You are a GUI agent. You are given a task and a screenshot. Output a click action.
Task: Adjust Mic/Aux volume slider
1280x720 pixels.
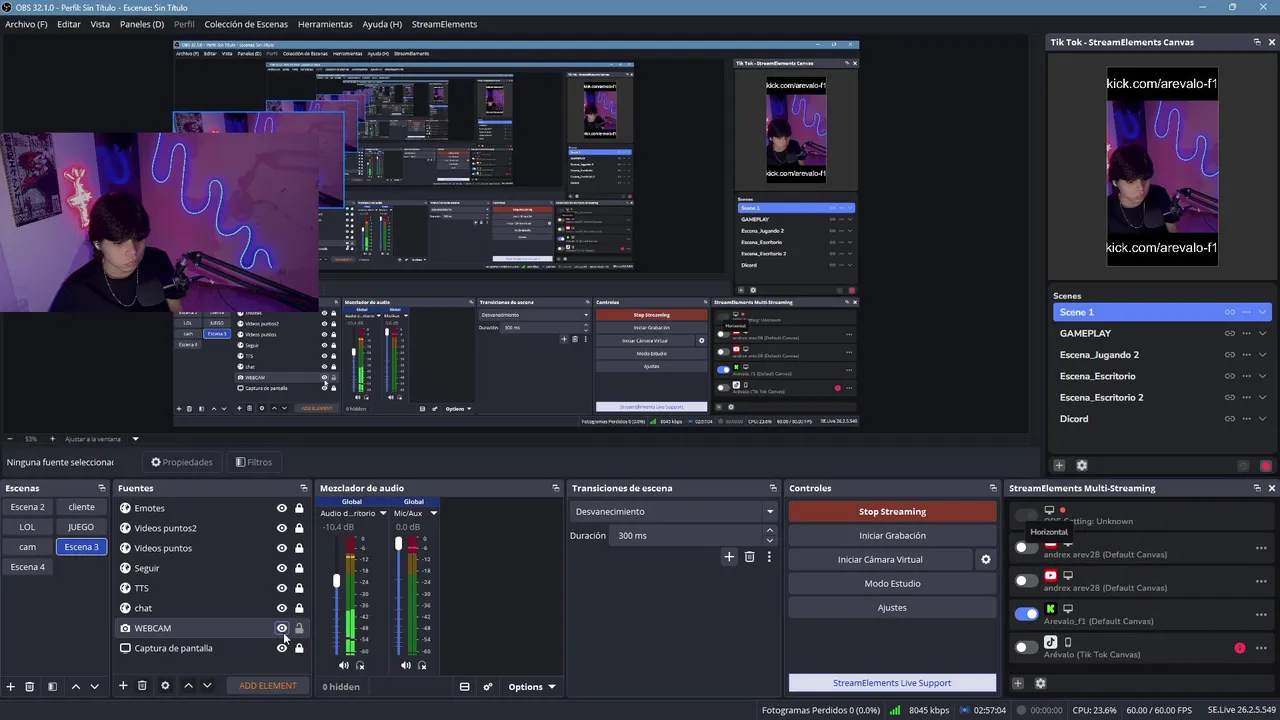coord(398,543)
